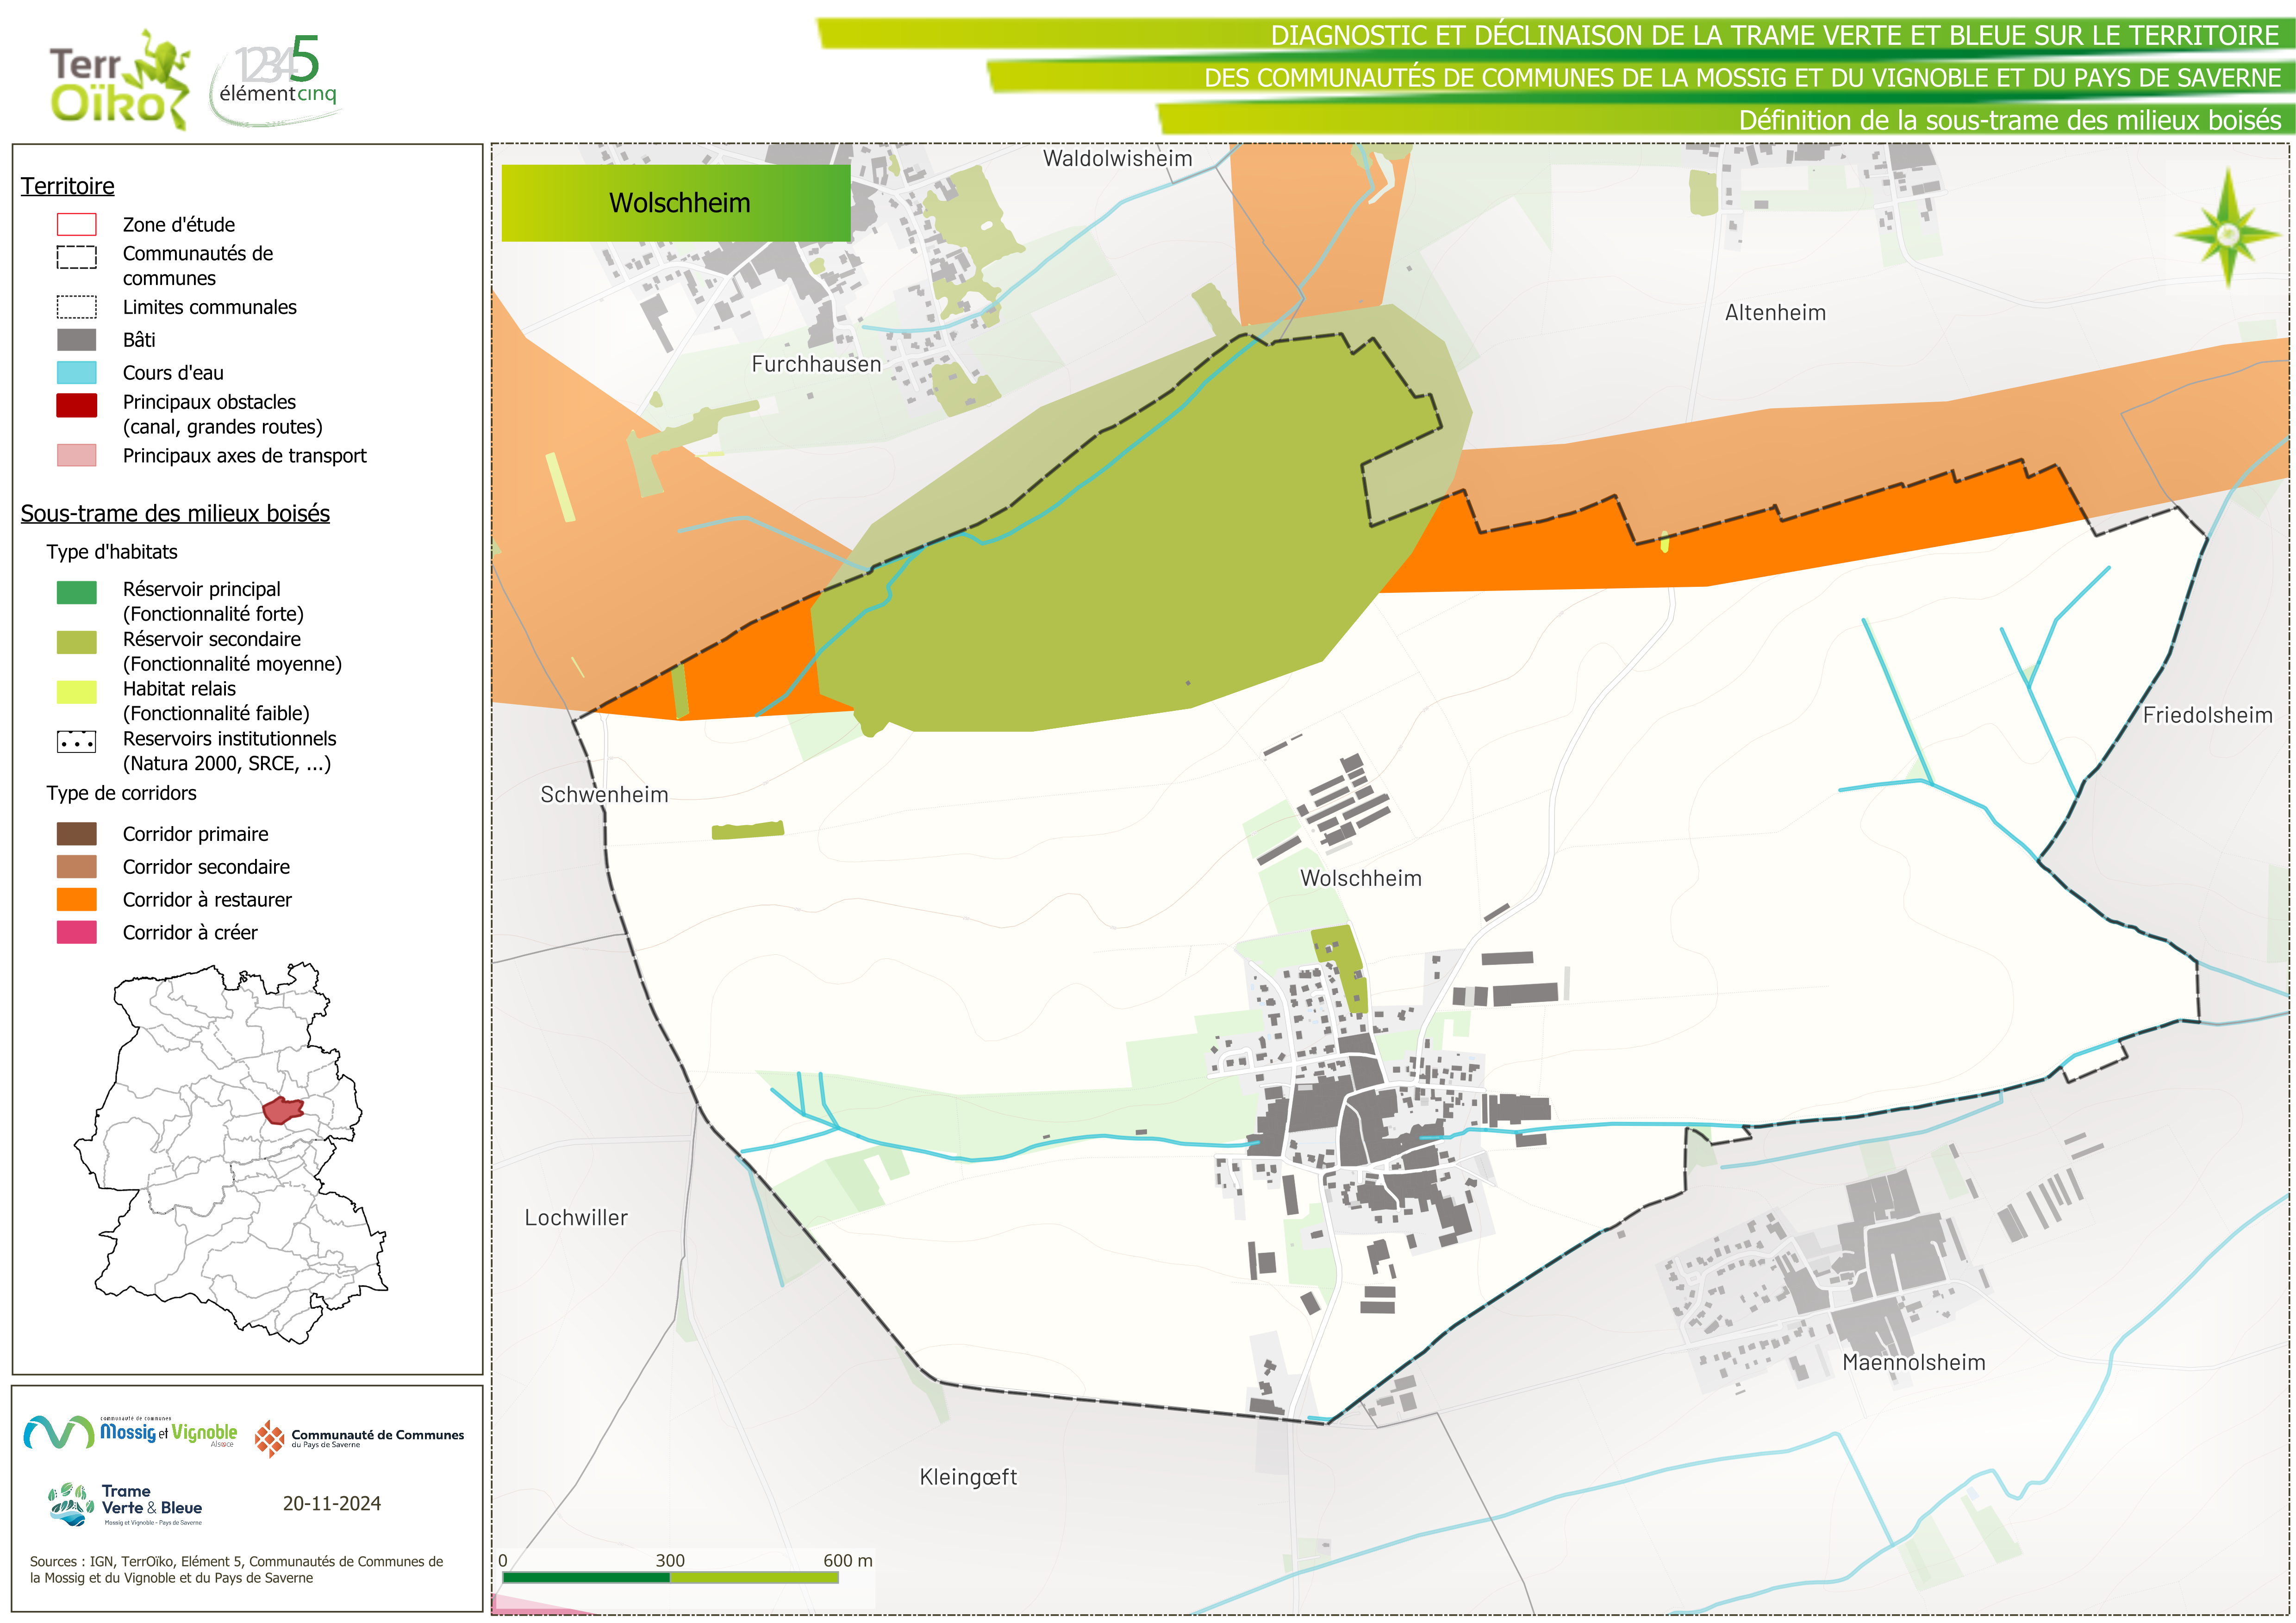
Task: Click the Bâti gray legend symbol
Action: [x=77, y=340]
